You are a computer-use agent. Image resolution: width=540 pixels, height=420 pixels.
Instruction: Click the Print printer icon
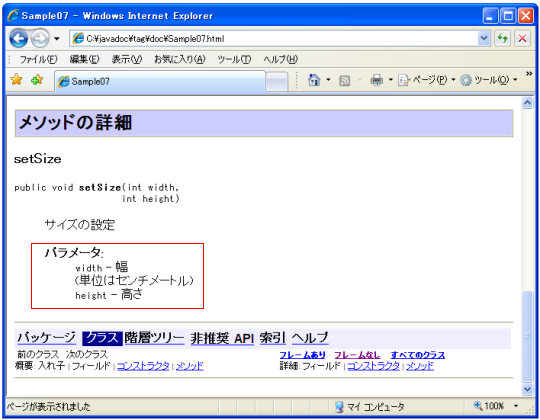click(376, 80)
